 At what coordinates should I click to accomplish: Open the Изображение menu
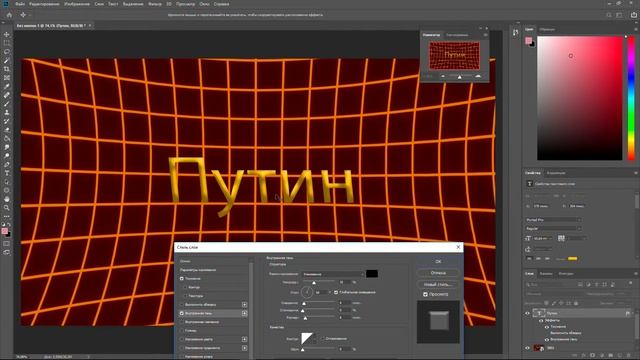(77, 4)
